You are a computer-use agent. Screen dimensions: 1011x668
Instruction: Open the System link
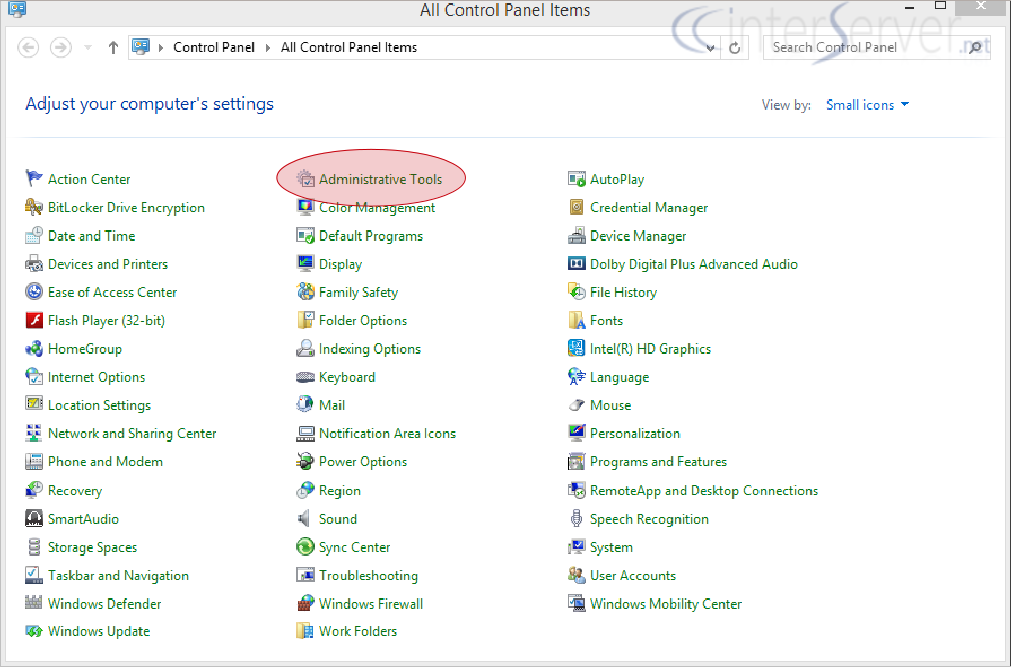(611, 547)
